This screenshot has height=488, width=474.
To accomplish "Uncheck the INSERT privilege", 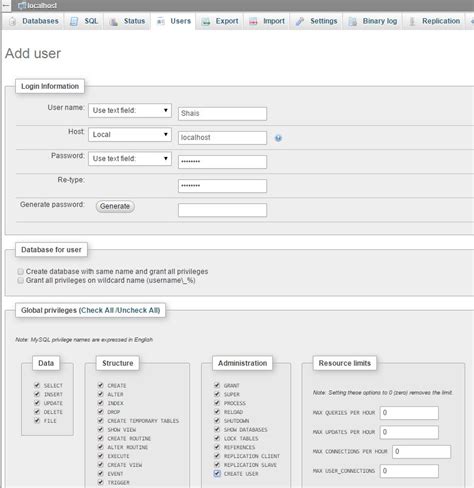I will coord(37,394).
